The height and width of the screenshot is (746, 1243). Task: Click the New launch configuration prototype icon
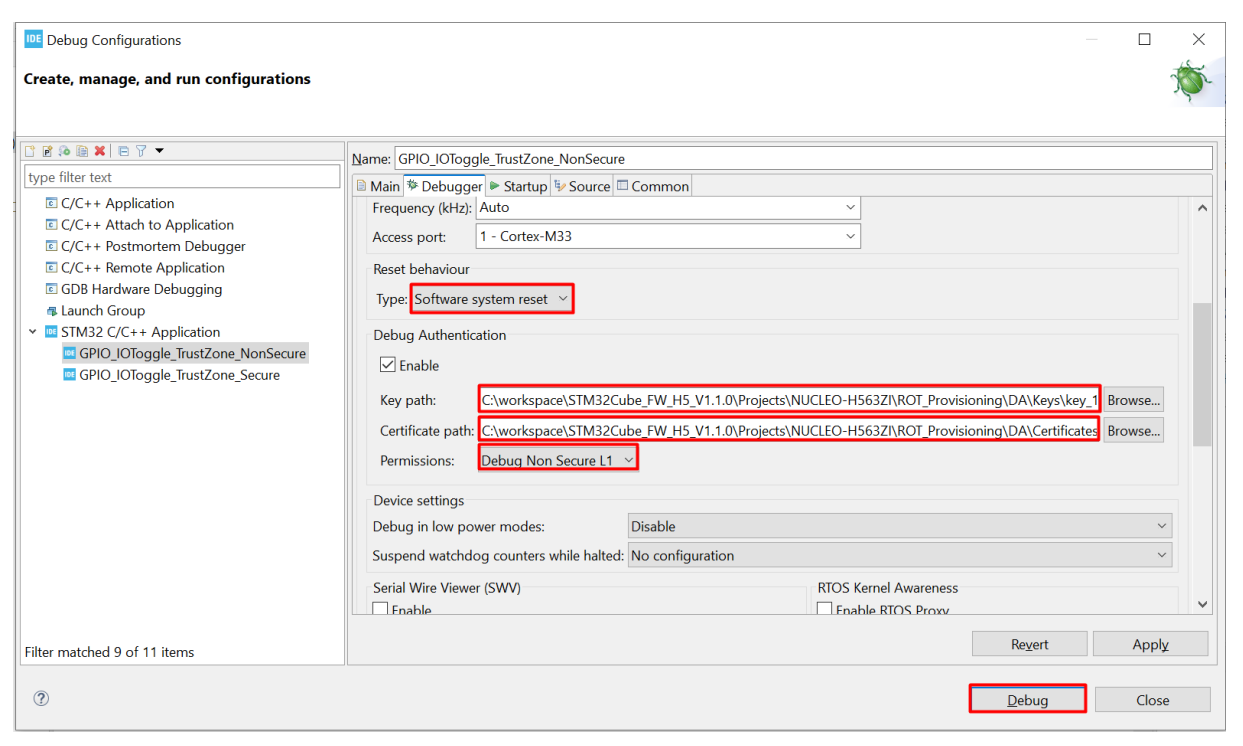[47, 151]
